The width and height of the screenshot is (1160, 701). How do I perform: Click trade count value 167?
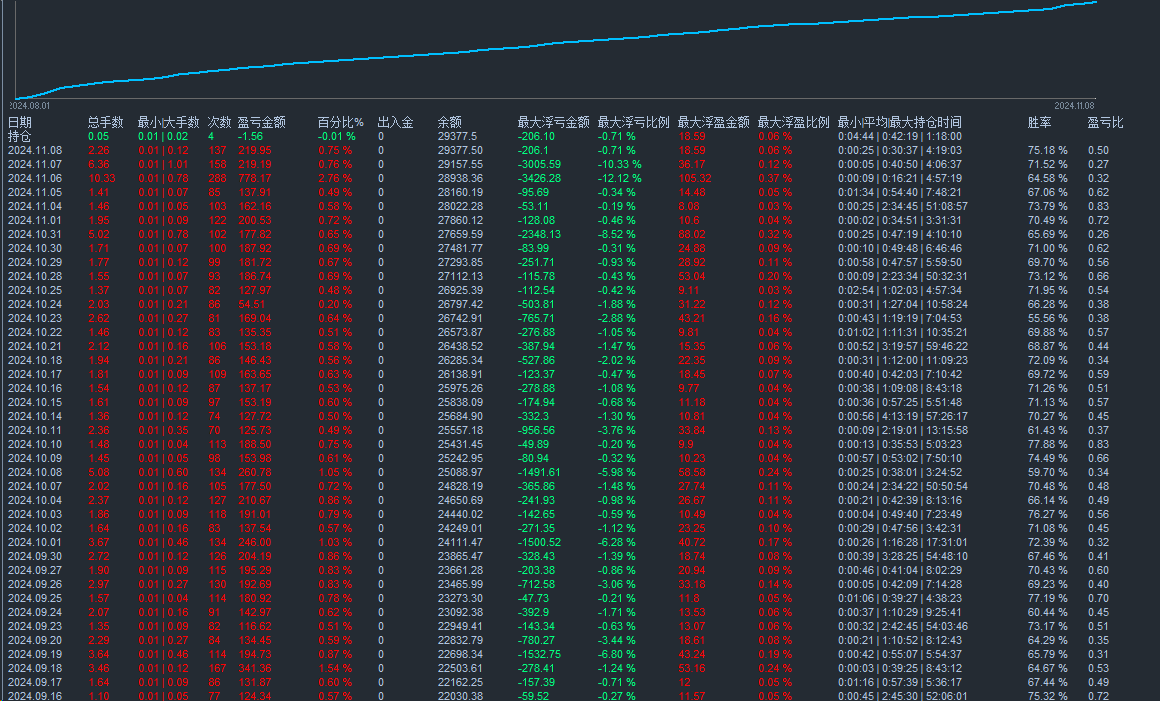[x=218, y=668]
